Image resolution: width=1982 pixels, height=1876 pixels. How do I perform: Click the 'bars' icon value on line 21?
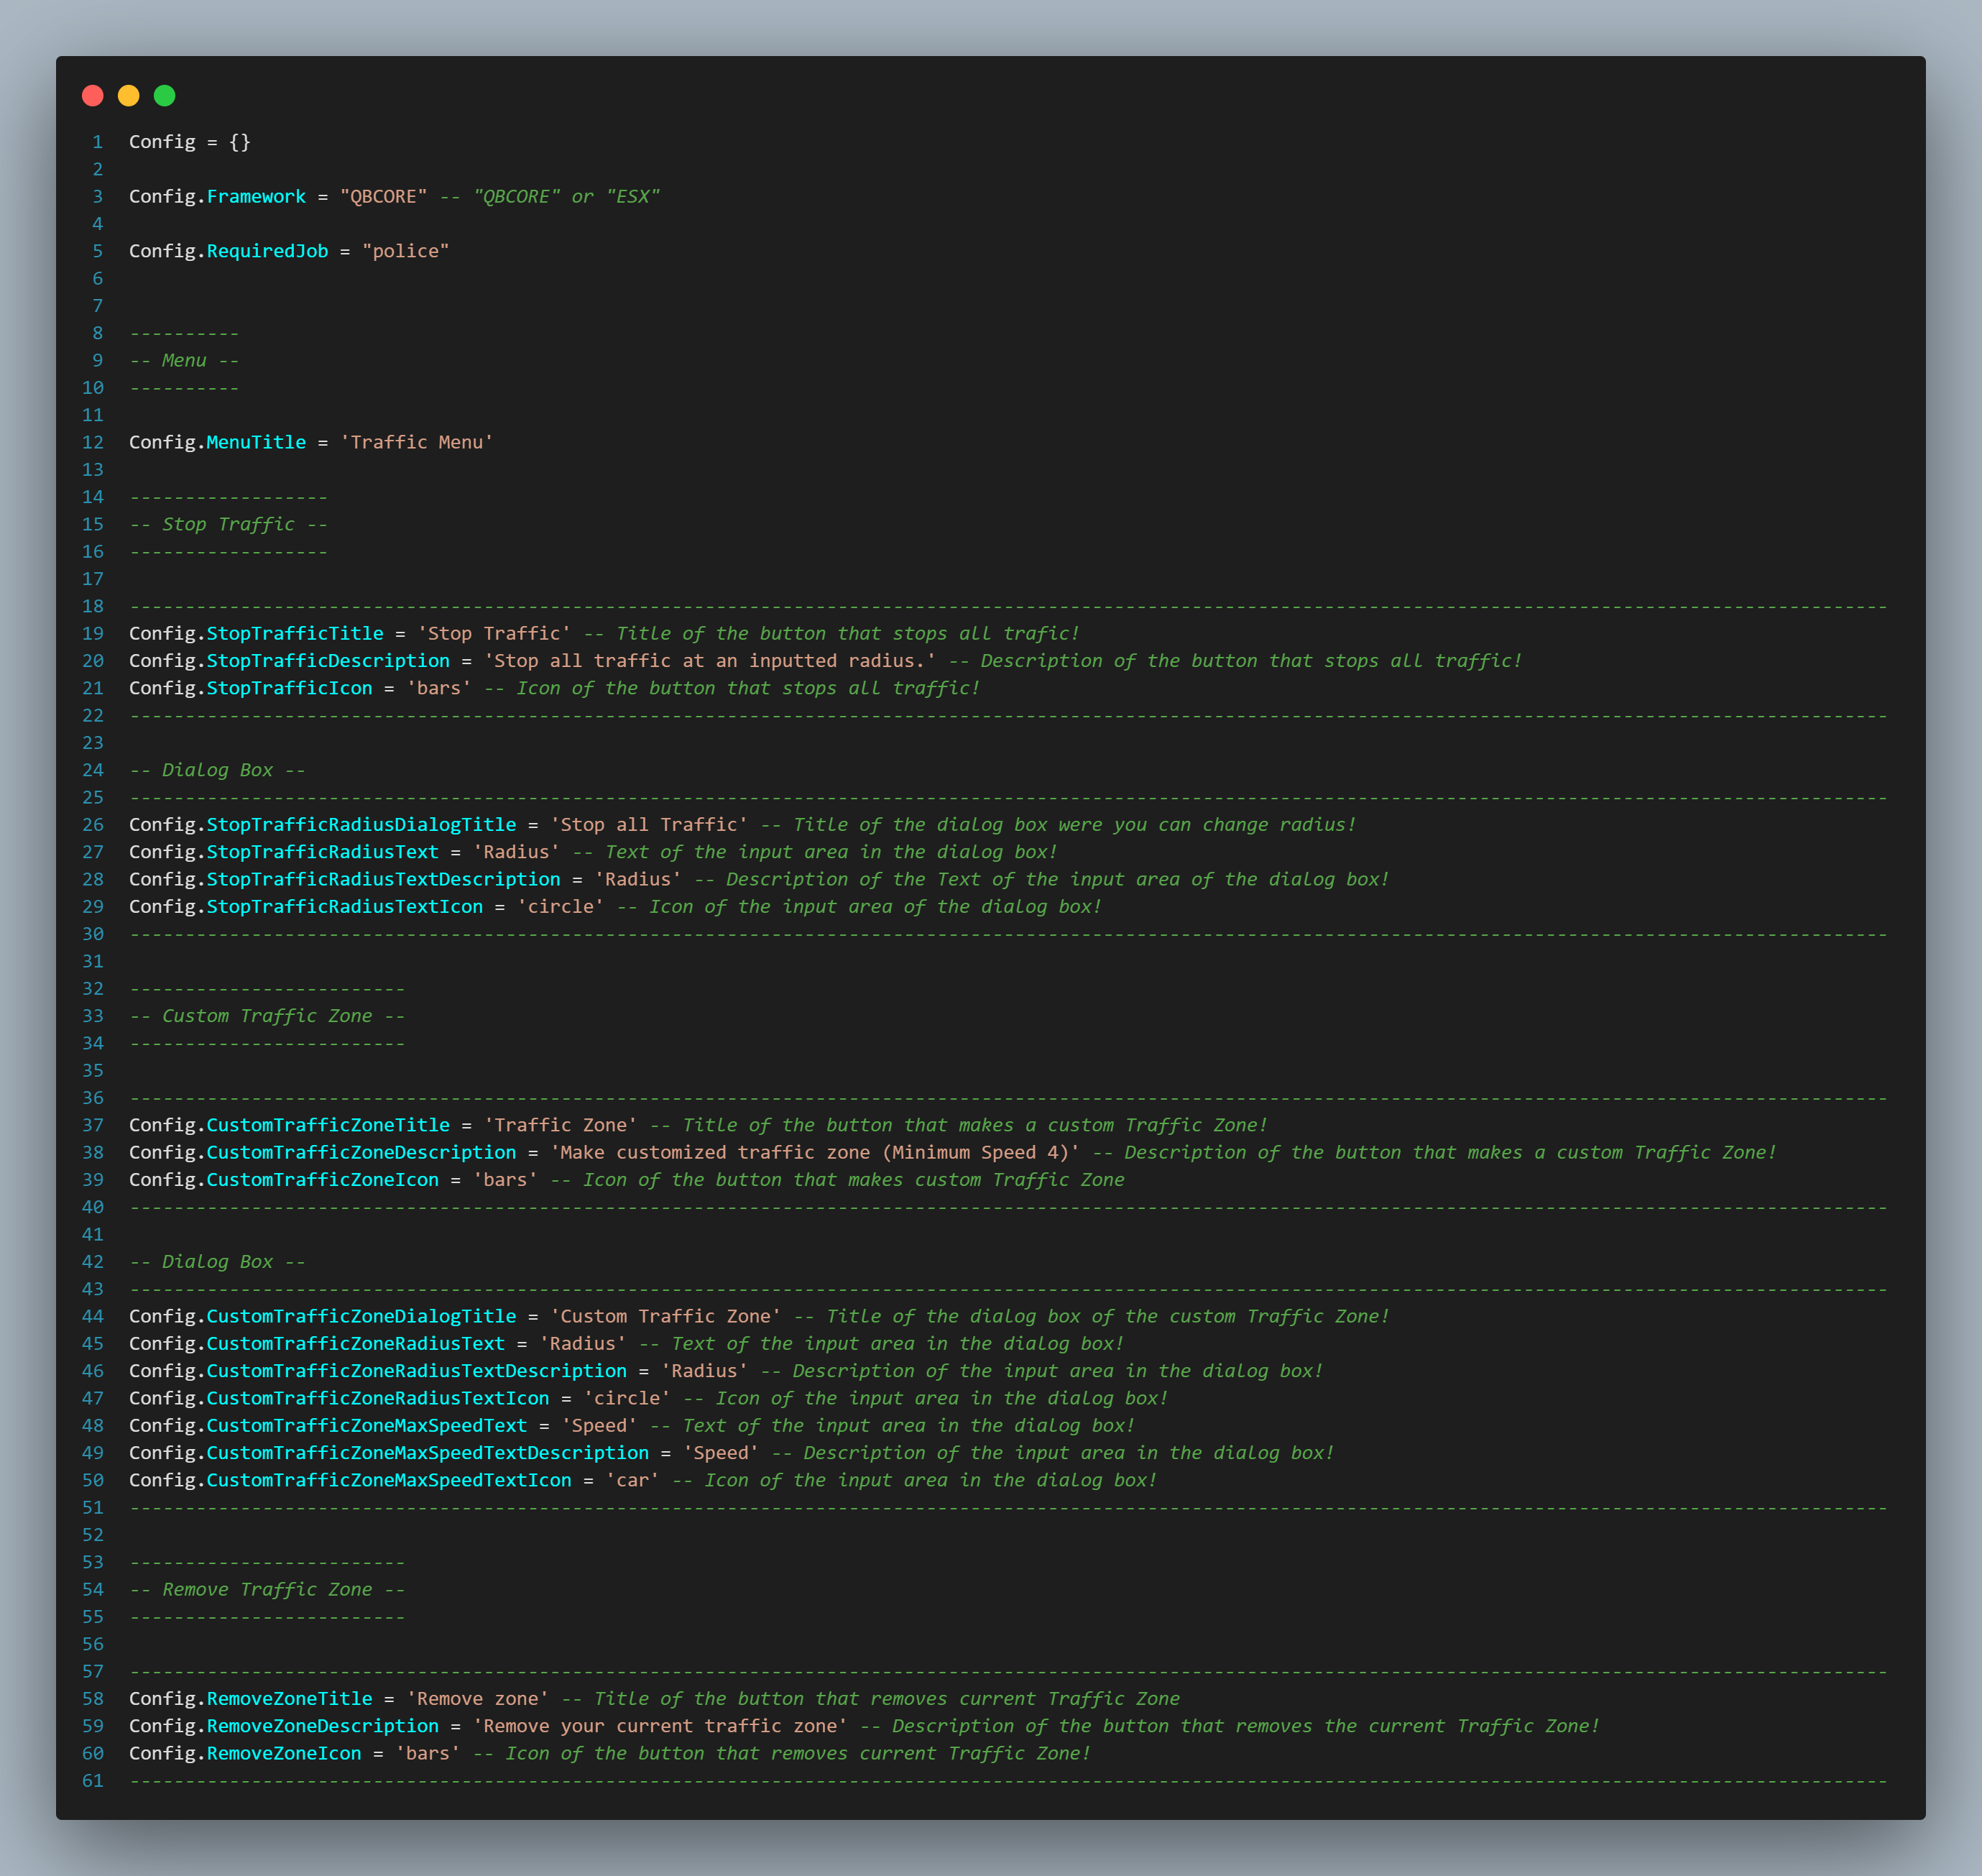click(x=438, y=688)
